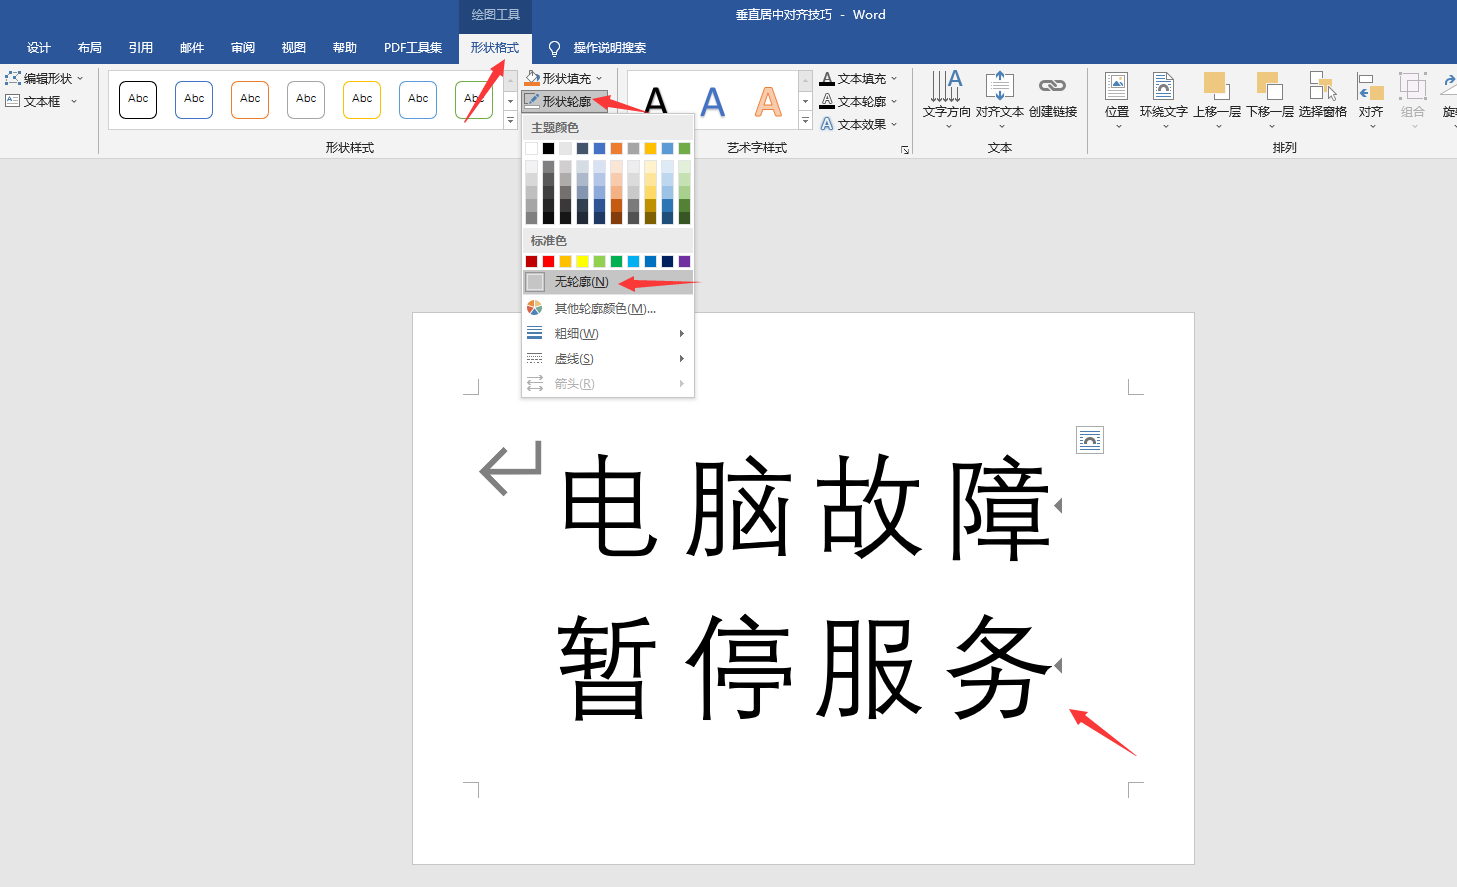Click the 下移一层 (send backward) icon
The height and width of the screenshot is (887, 1457).
pos(1269,86)
